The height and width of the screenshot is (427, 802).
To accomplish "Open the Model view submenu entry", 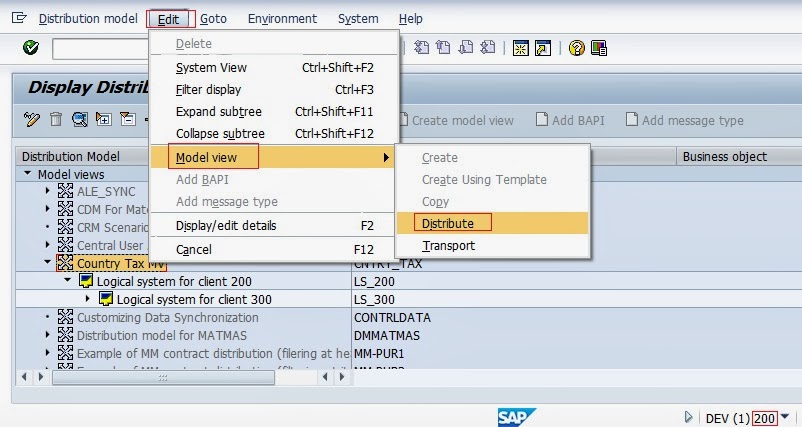I will pyautogui.click(x=273, y=157).
